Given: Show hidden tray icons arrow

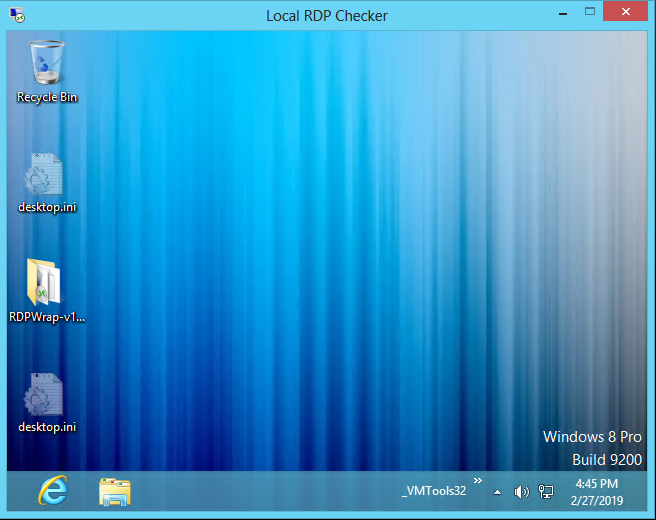Looking at the screenshot, I should (497, 492).
